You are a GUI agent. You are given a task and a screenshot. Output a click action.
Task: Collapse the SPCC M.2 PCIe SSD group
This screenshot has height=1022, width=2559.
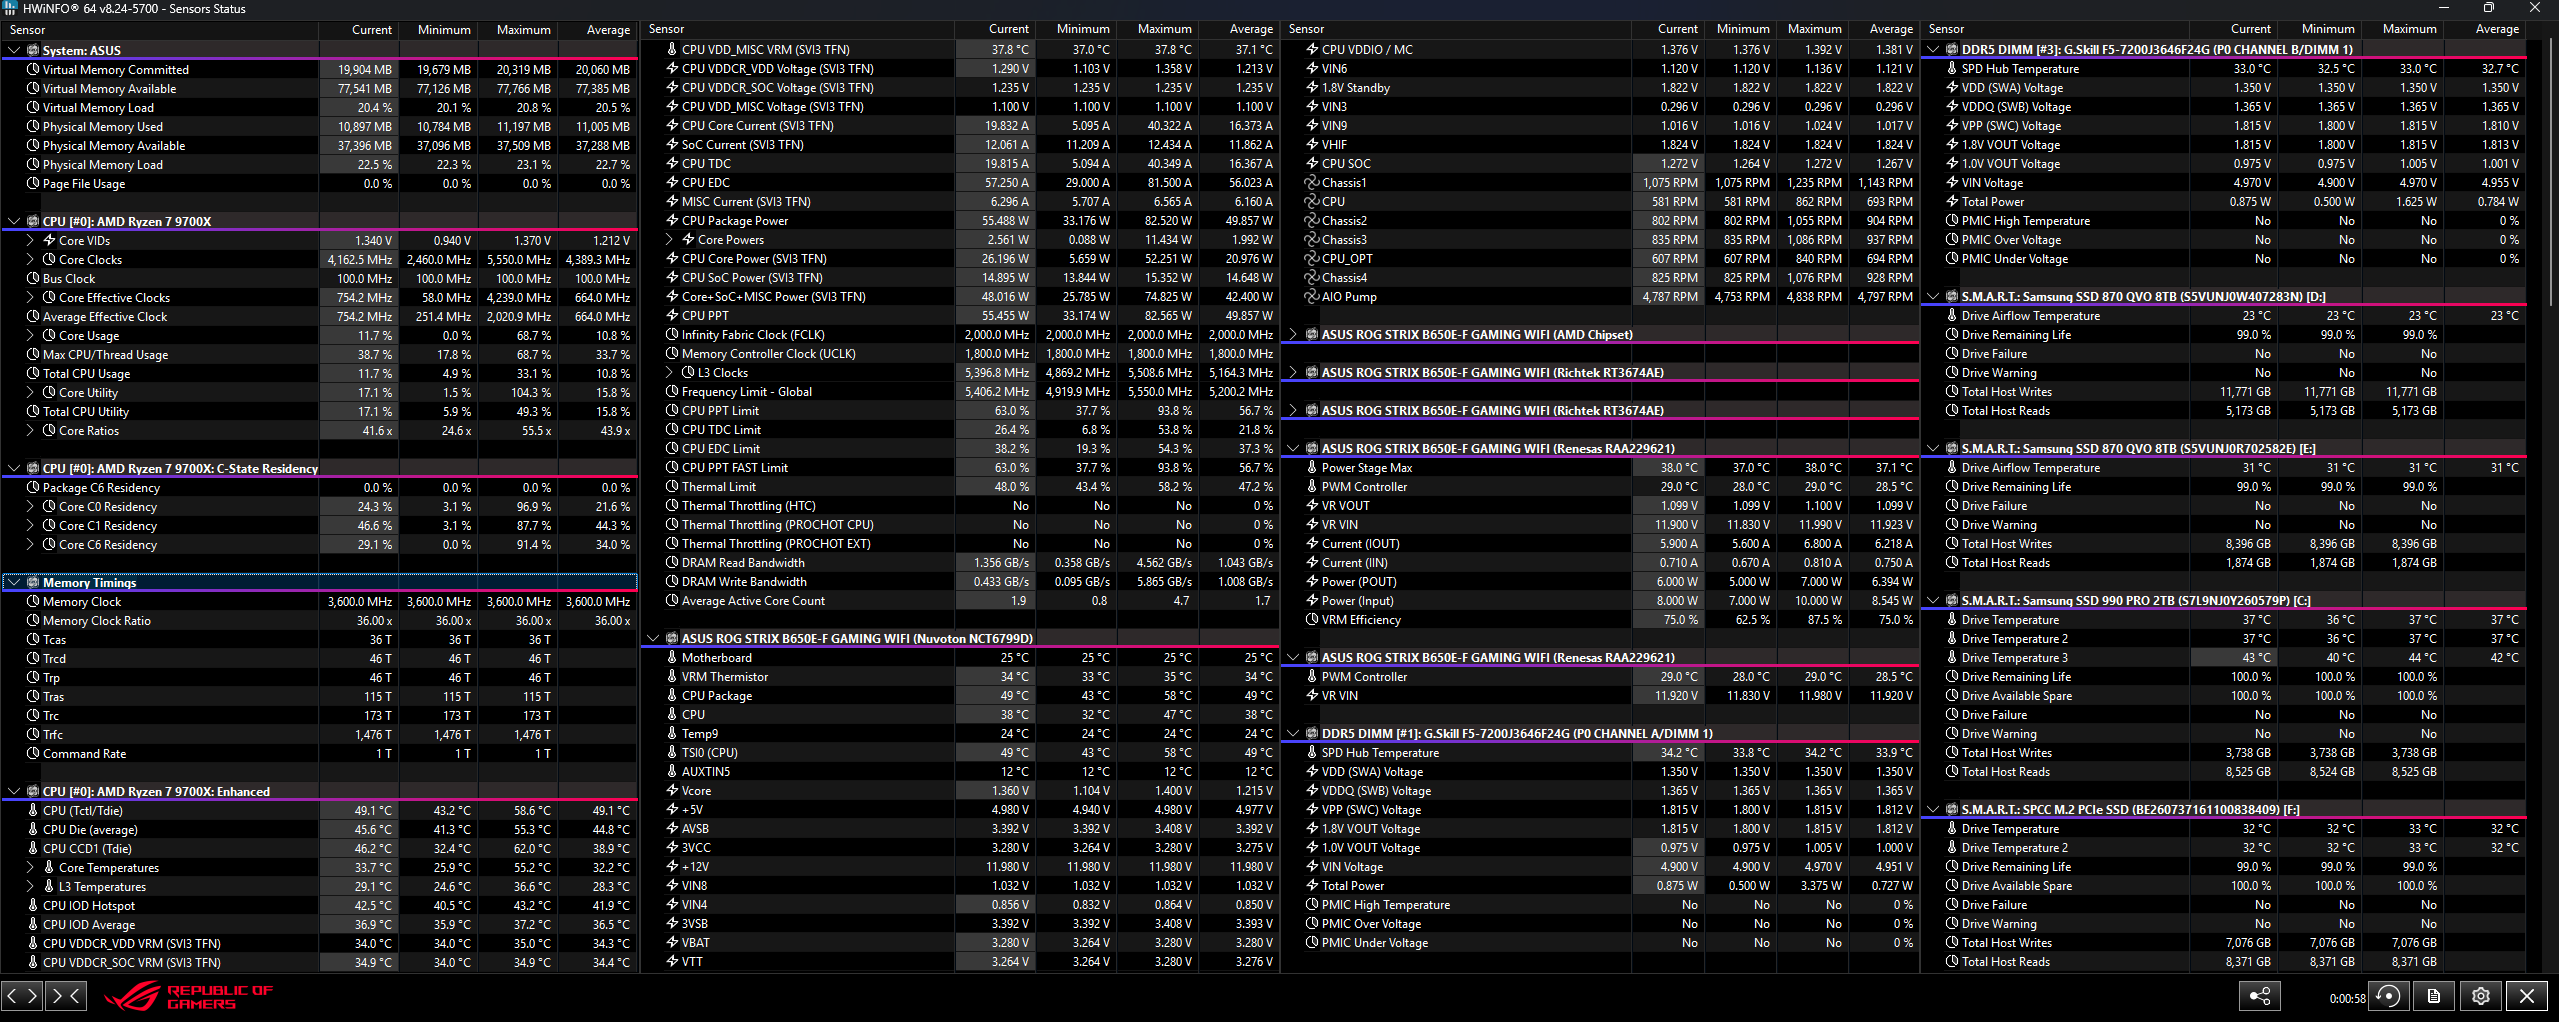click(1933, 810)
